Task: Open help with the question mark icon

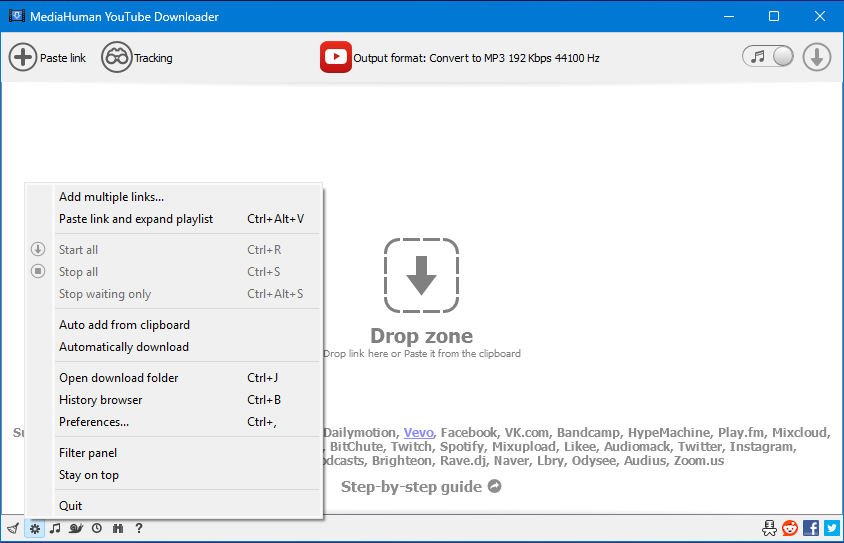Action: [x=139, y=528]
